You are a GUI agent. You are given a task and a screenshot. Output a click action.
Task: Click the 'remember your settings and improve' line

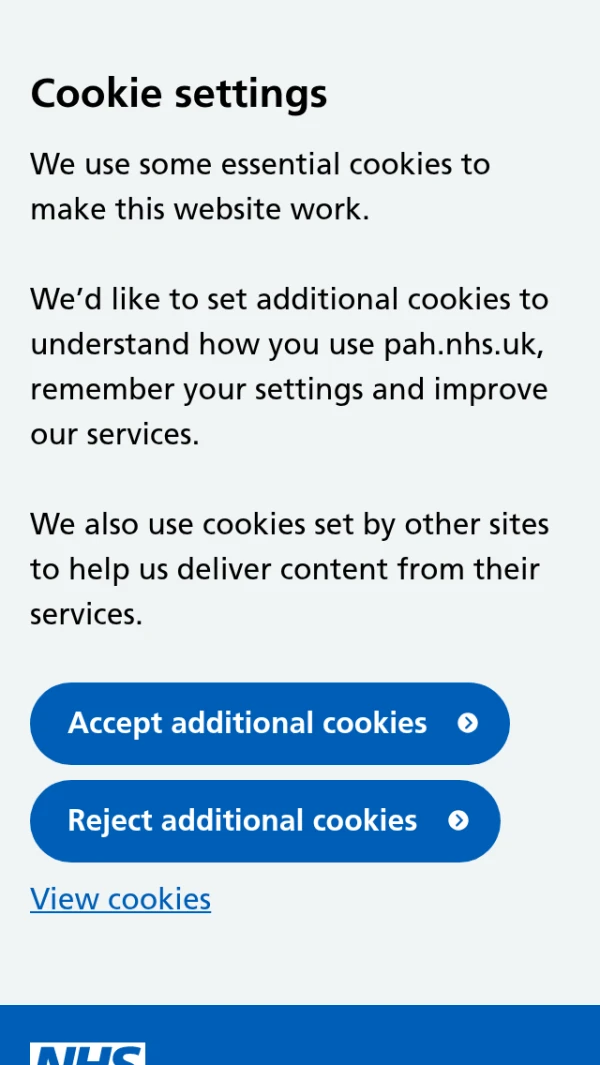point(289,389)
